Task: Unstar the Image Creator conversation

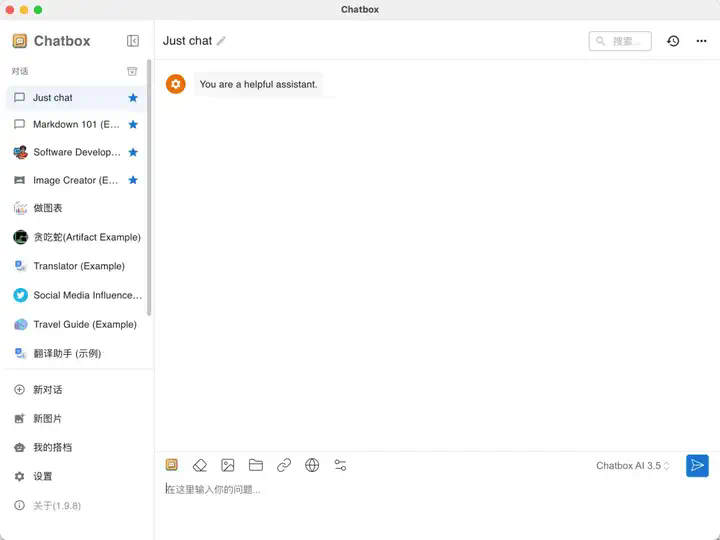Action: coord(133,180)
